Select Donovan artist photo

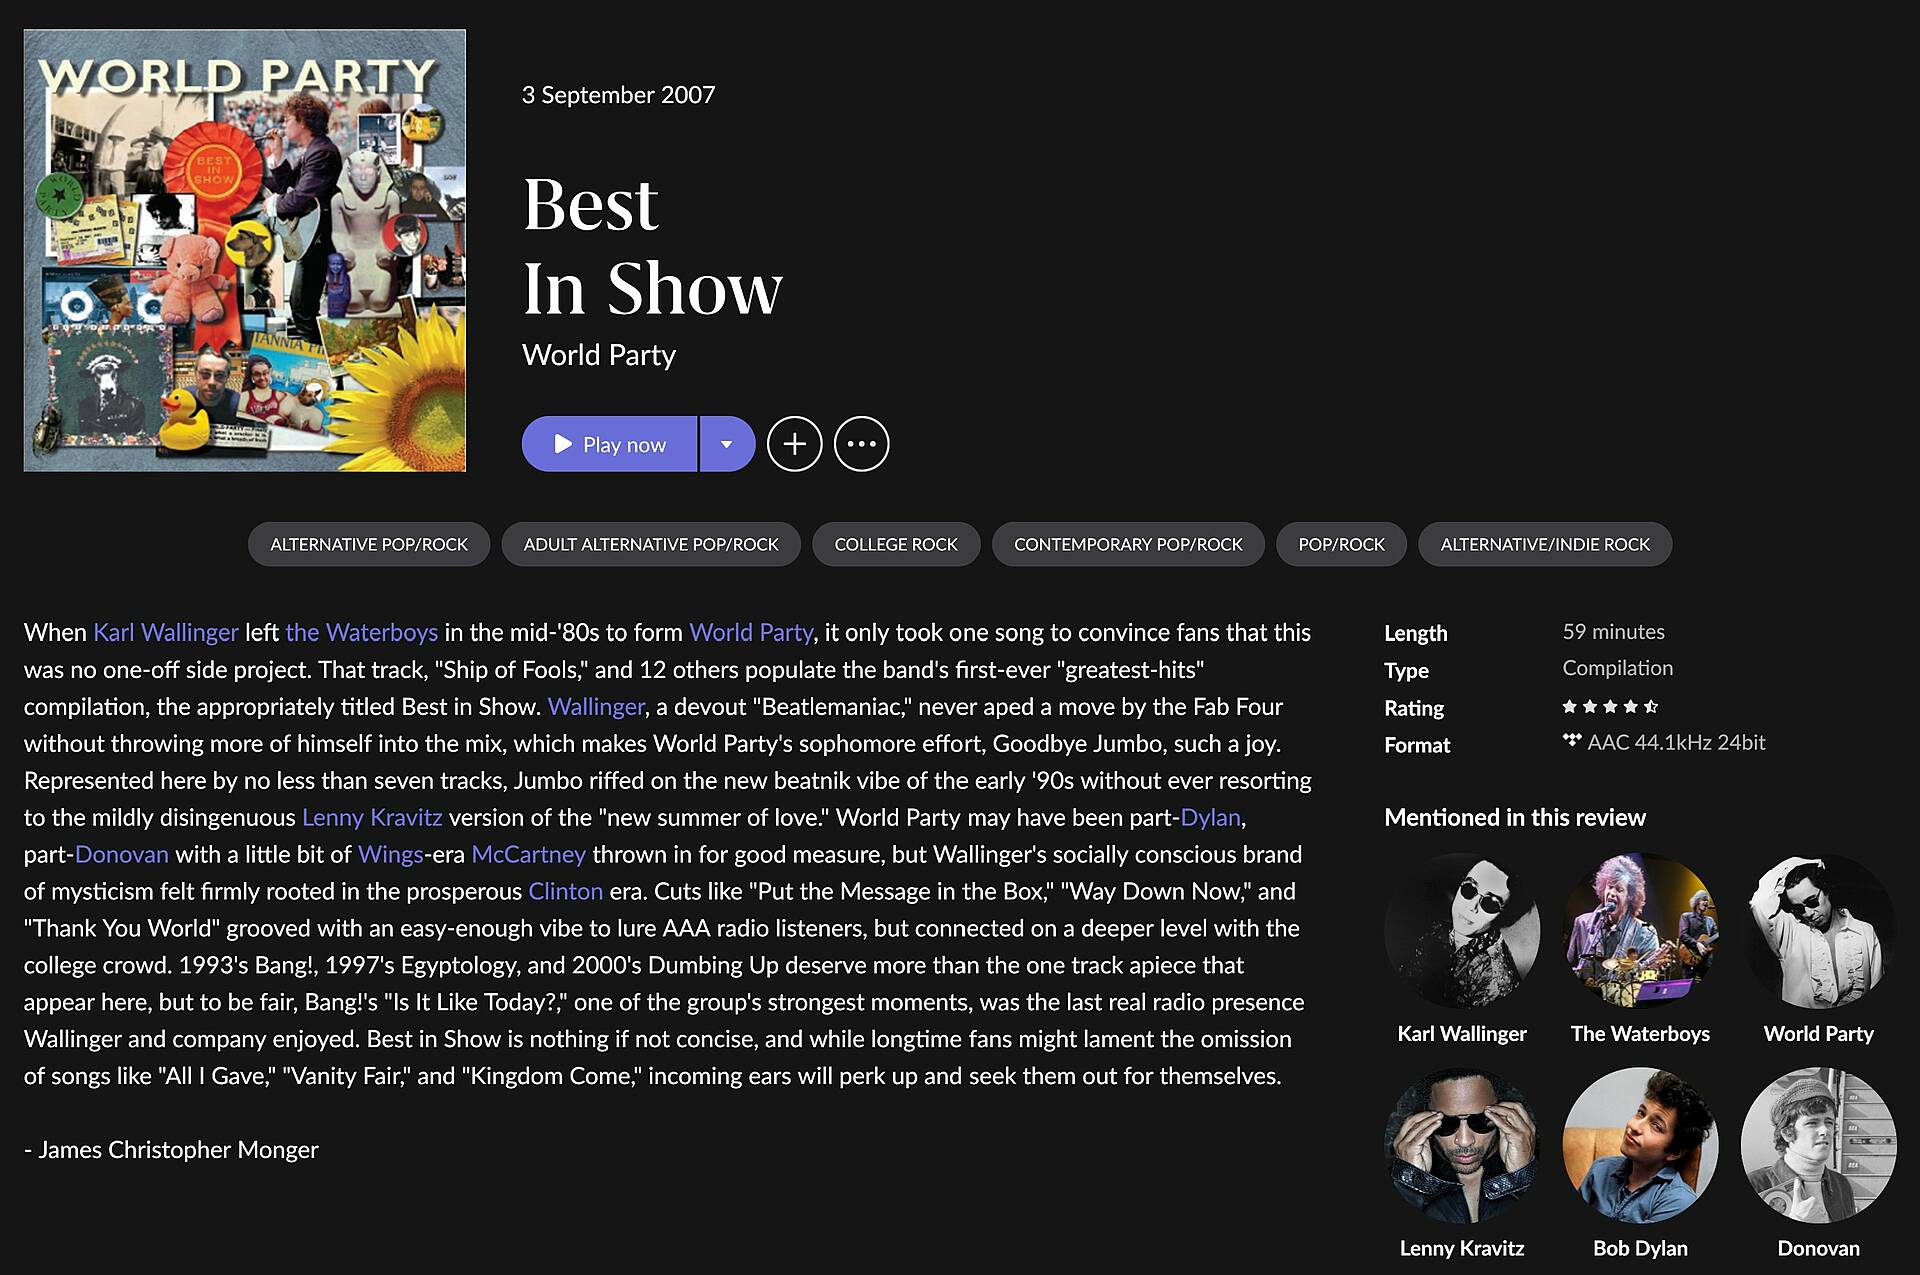pos(1819,1145)
